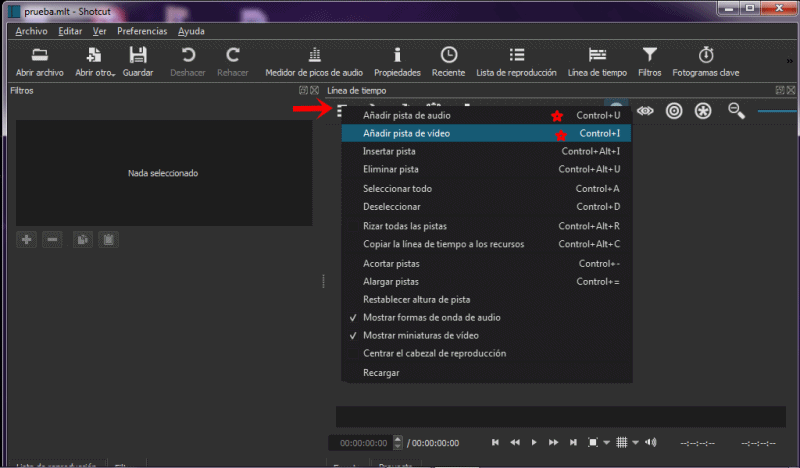Add a filter with the plus button
The width and height of the screenshot is (800, 468).
27,239
